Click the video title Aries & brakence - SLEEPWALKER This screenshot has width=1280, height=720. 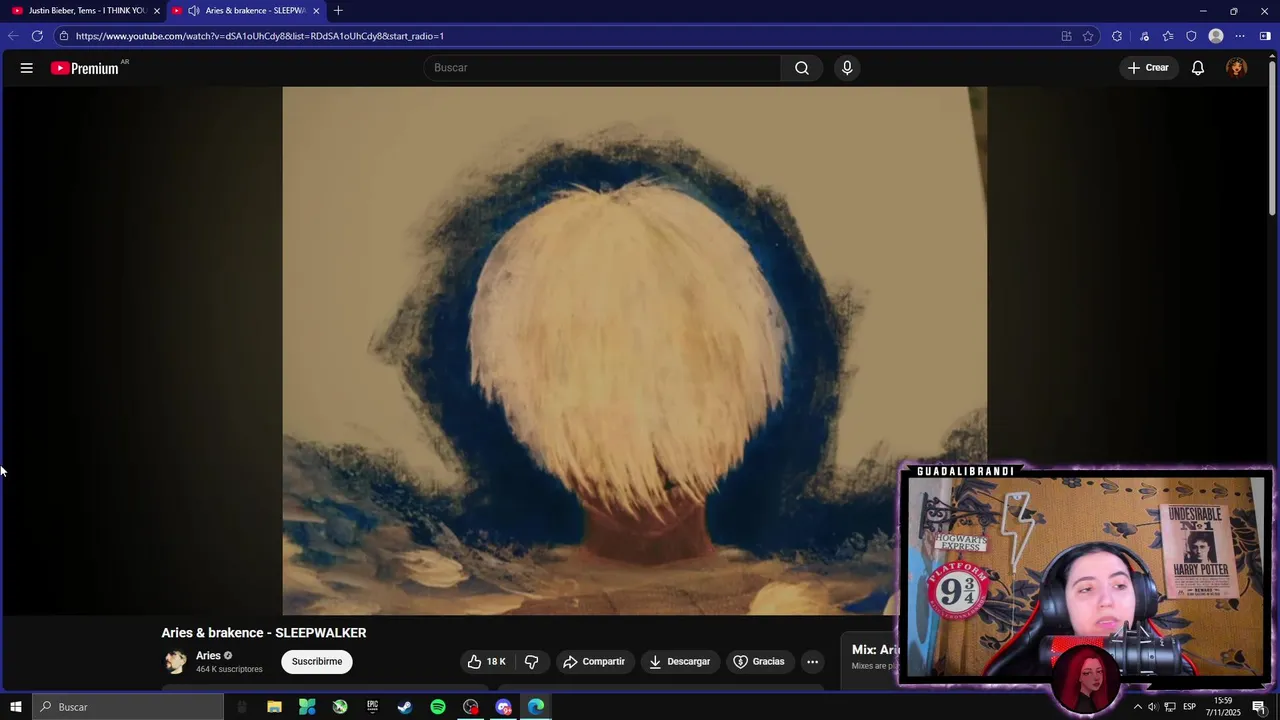(x=264, y=633)
